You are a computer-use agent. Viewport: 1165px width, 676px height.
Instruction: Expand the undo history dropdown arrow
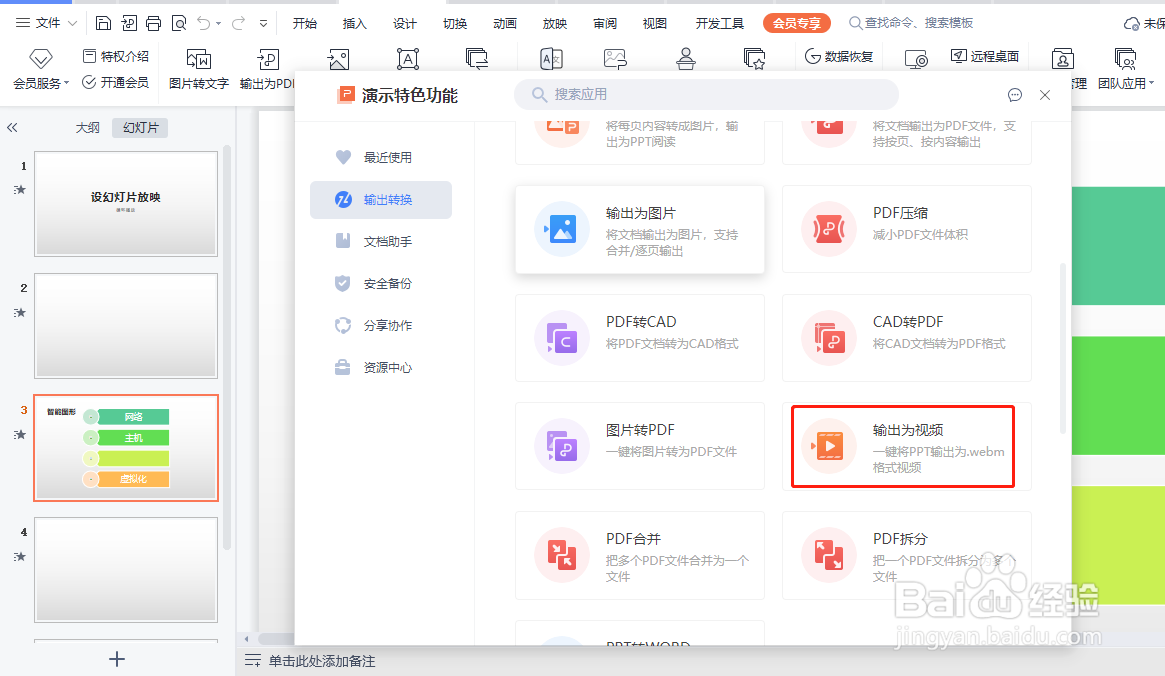tap(218, 24)
